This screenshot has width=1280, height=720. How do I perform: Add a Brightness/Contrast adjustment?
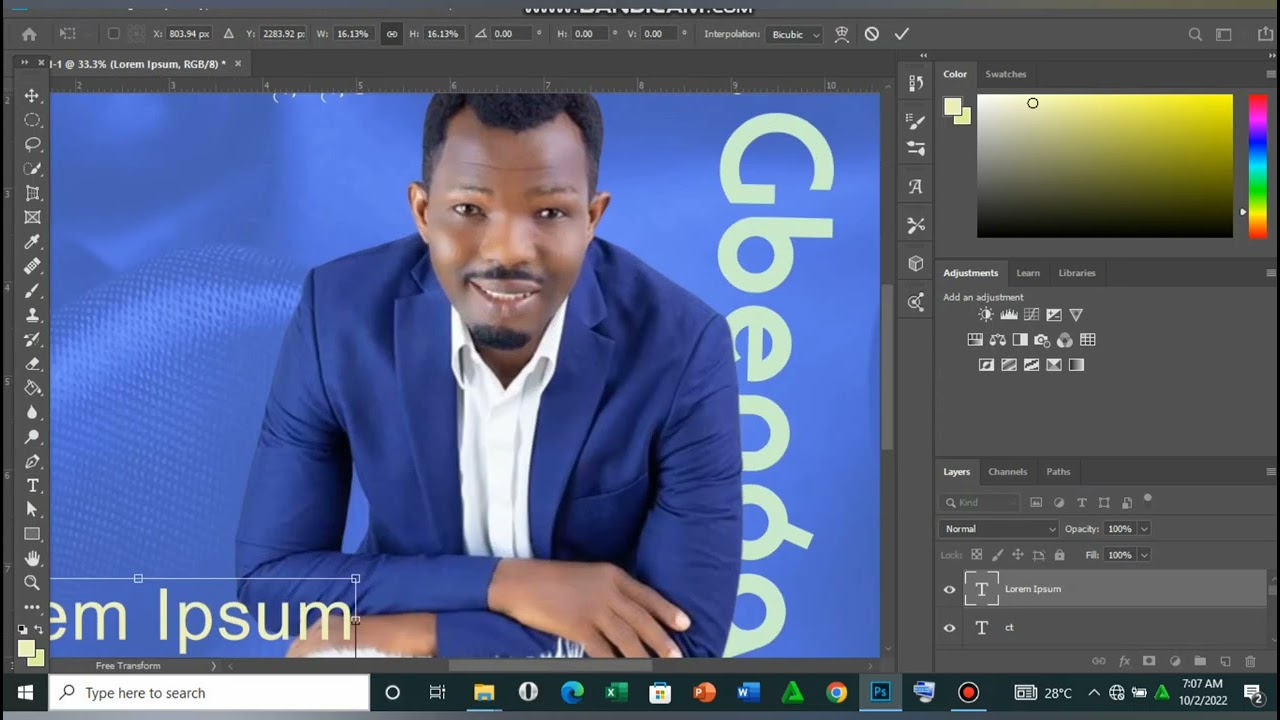pos(986,315)
